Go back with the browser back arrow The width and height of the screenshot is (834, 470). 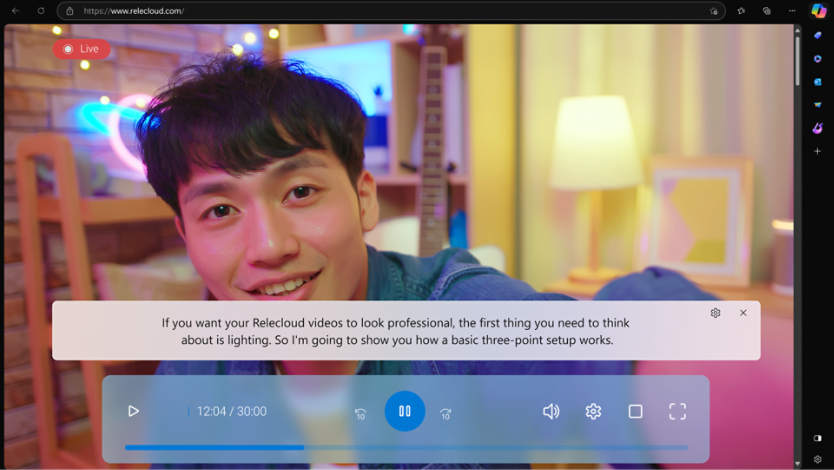click(x=15, y=11)
